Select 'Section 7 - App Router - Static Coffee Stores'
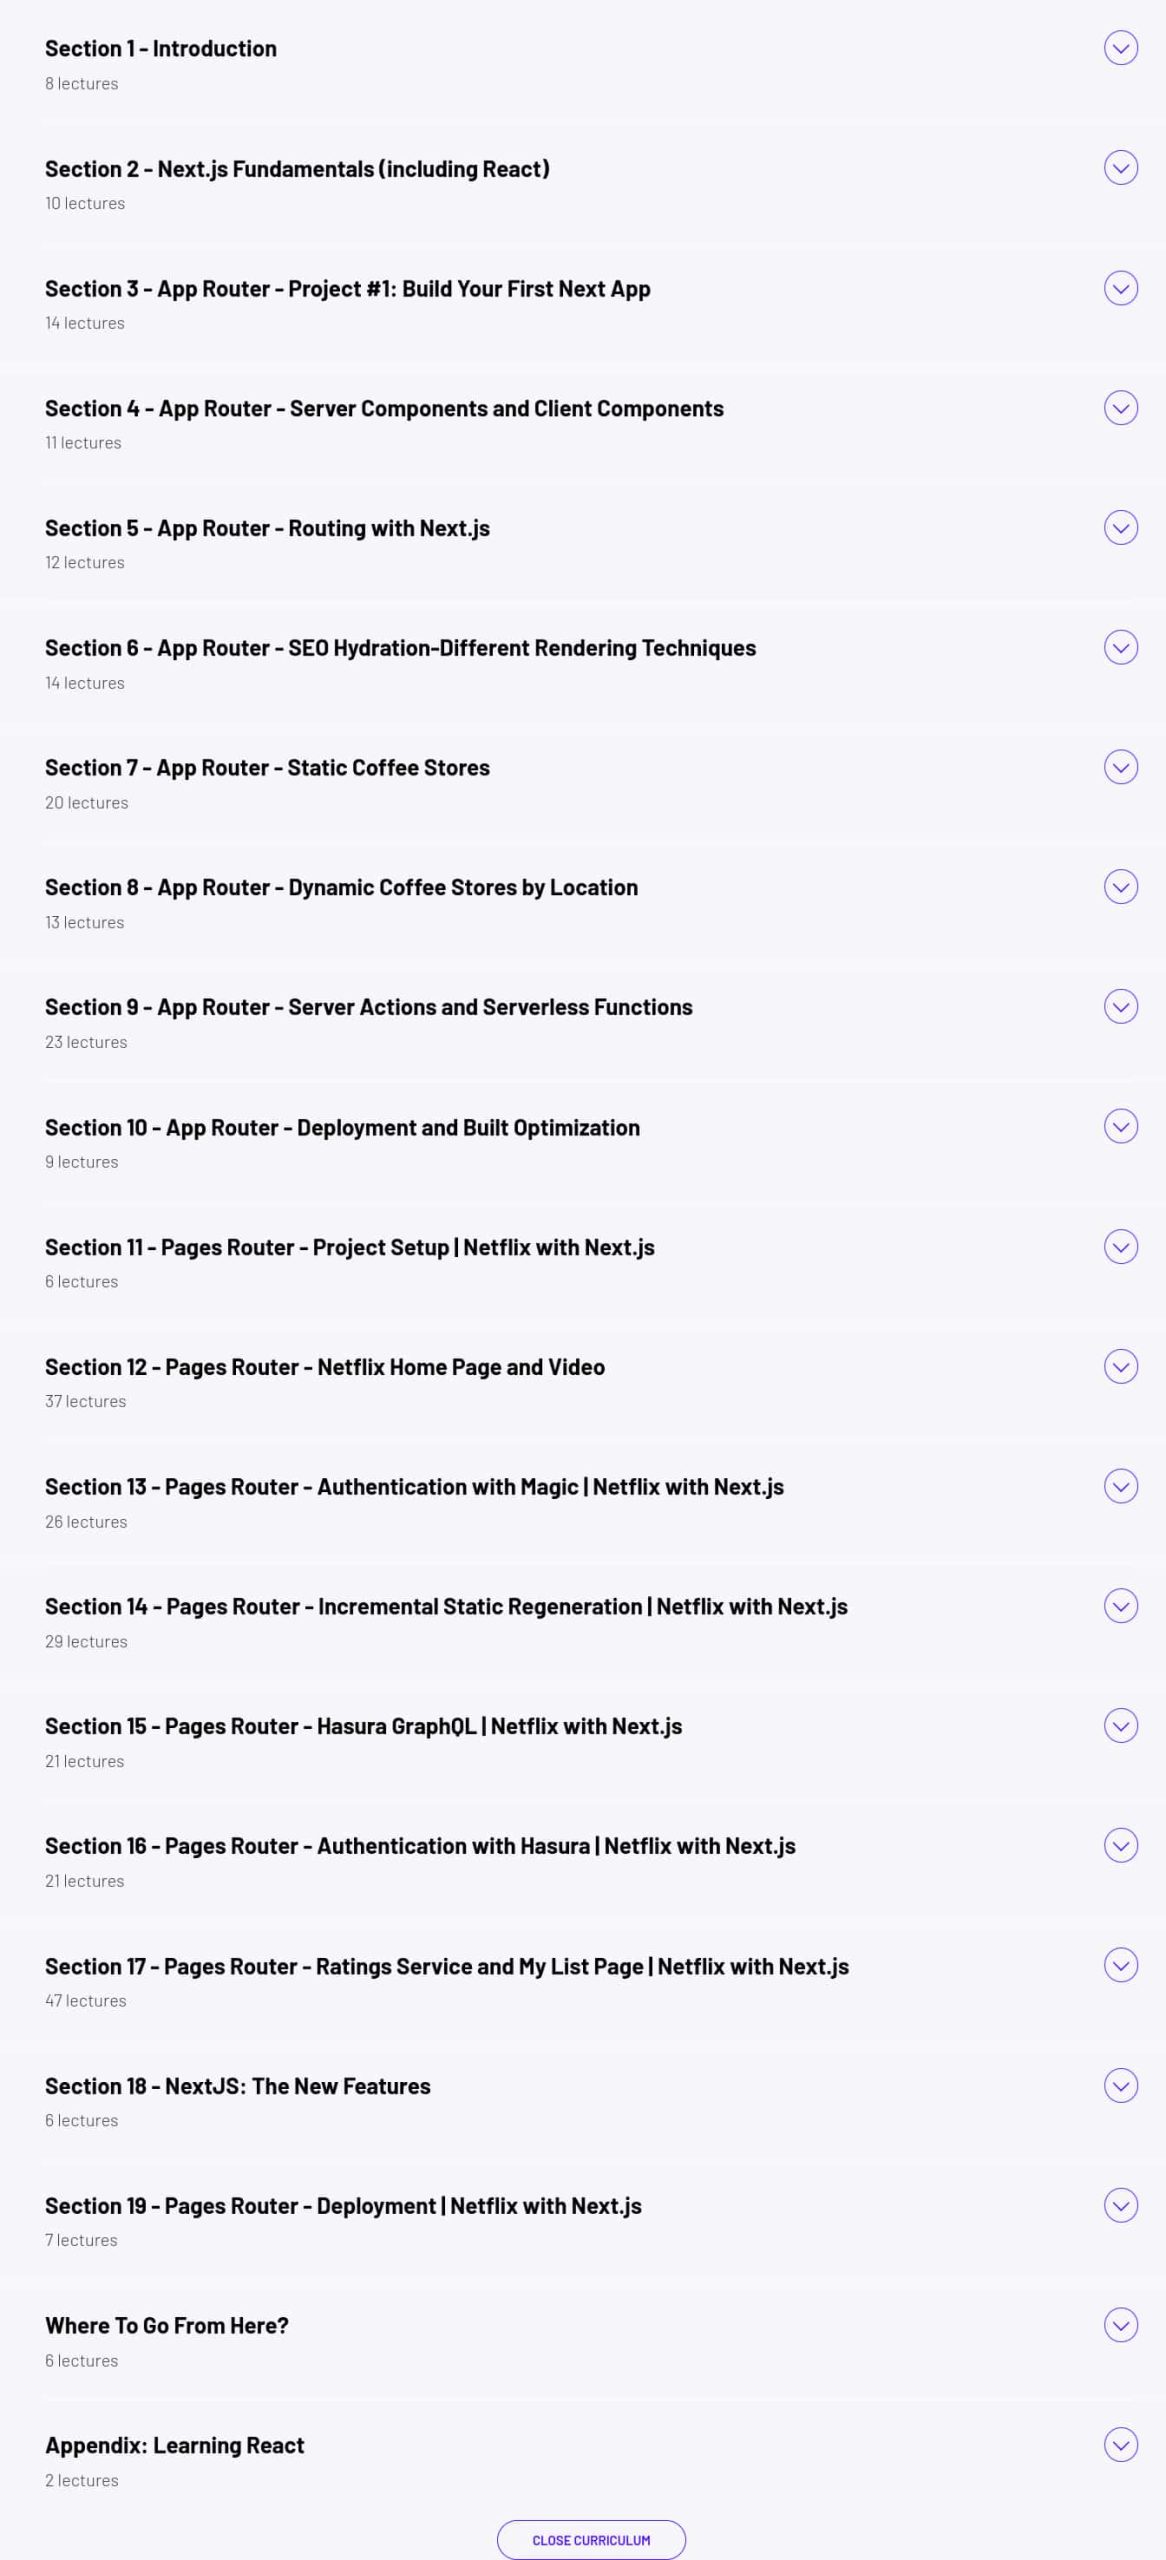The image size is (1166, 2560). coord(267,768)
